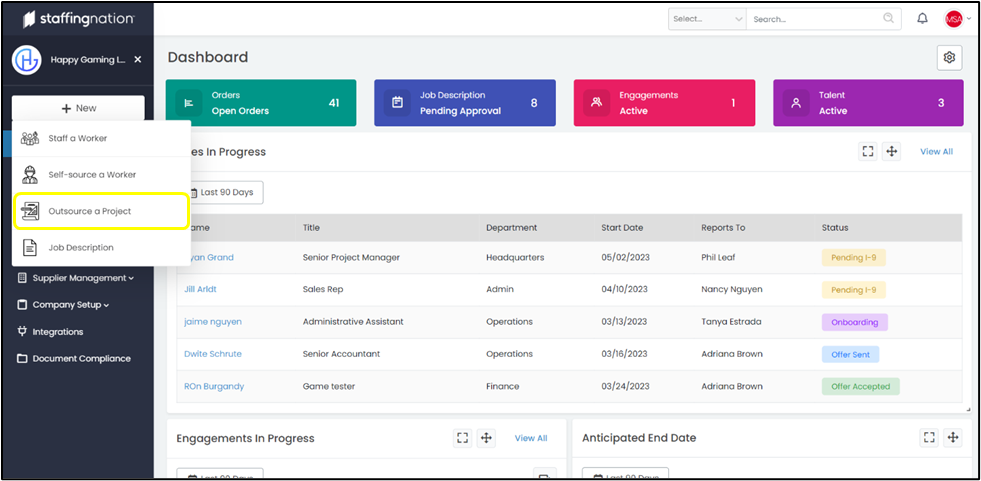Click the Anticipated End Date move handle

tap(953, 438)
